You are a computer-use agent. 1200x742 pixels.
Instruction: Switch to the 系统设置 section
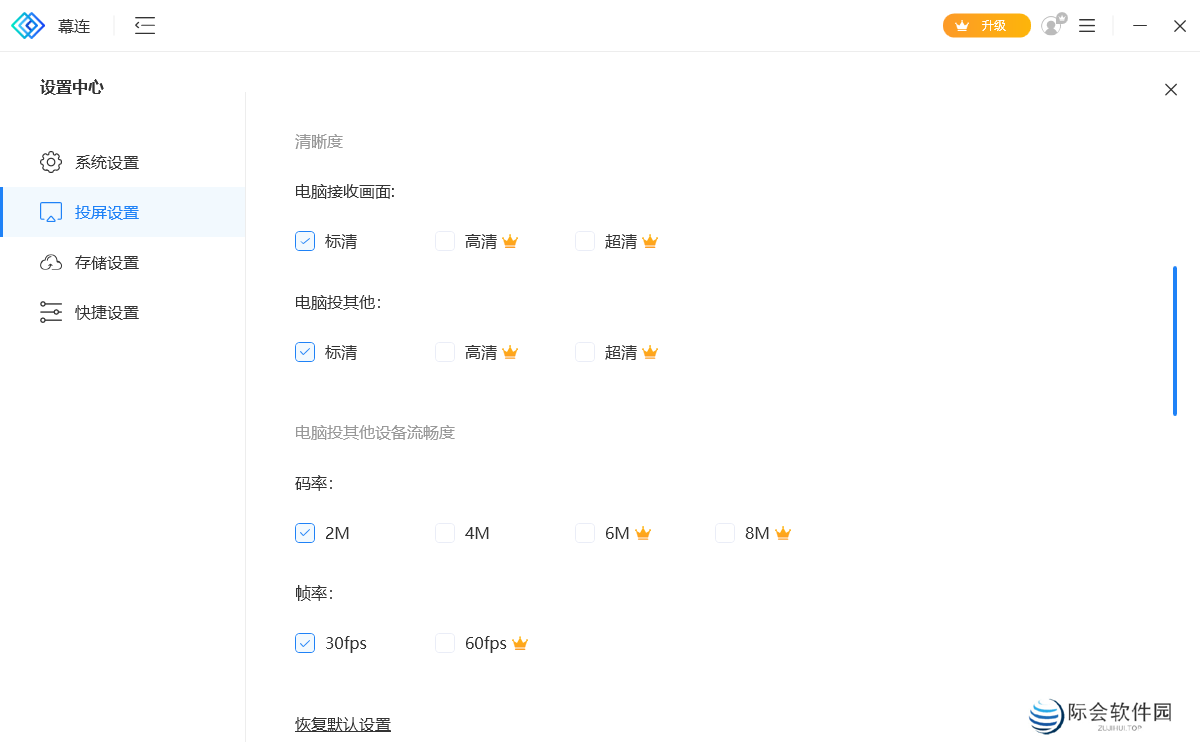pyautogui.click(x=104, y=161)
